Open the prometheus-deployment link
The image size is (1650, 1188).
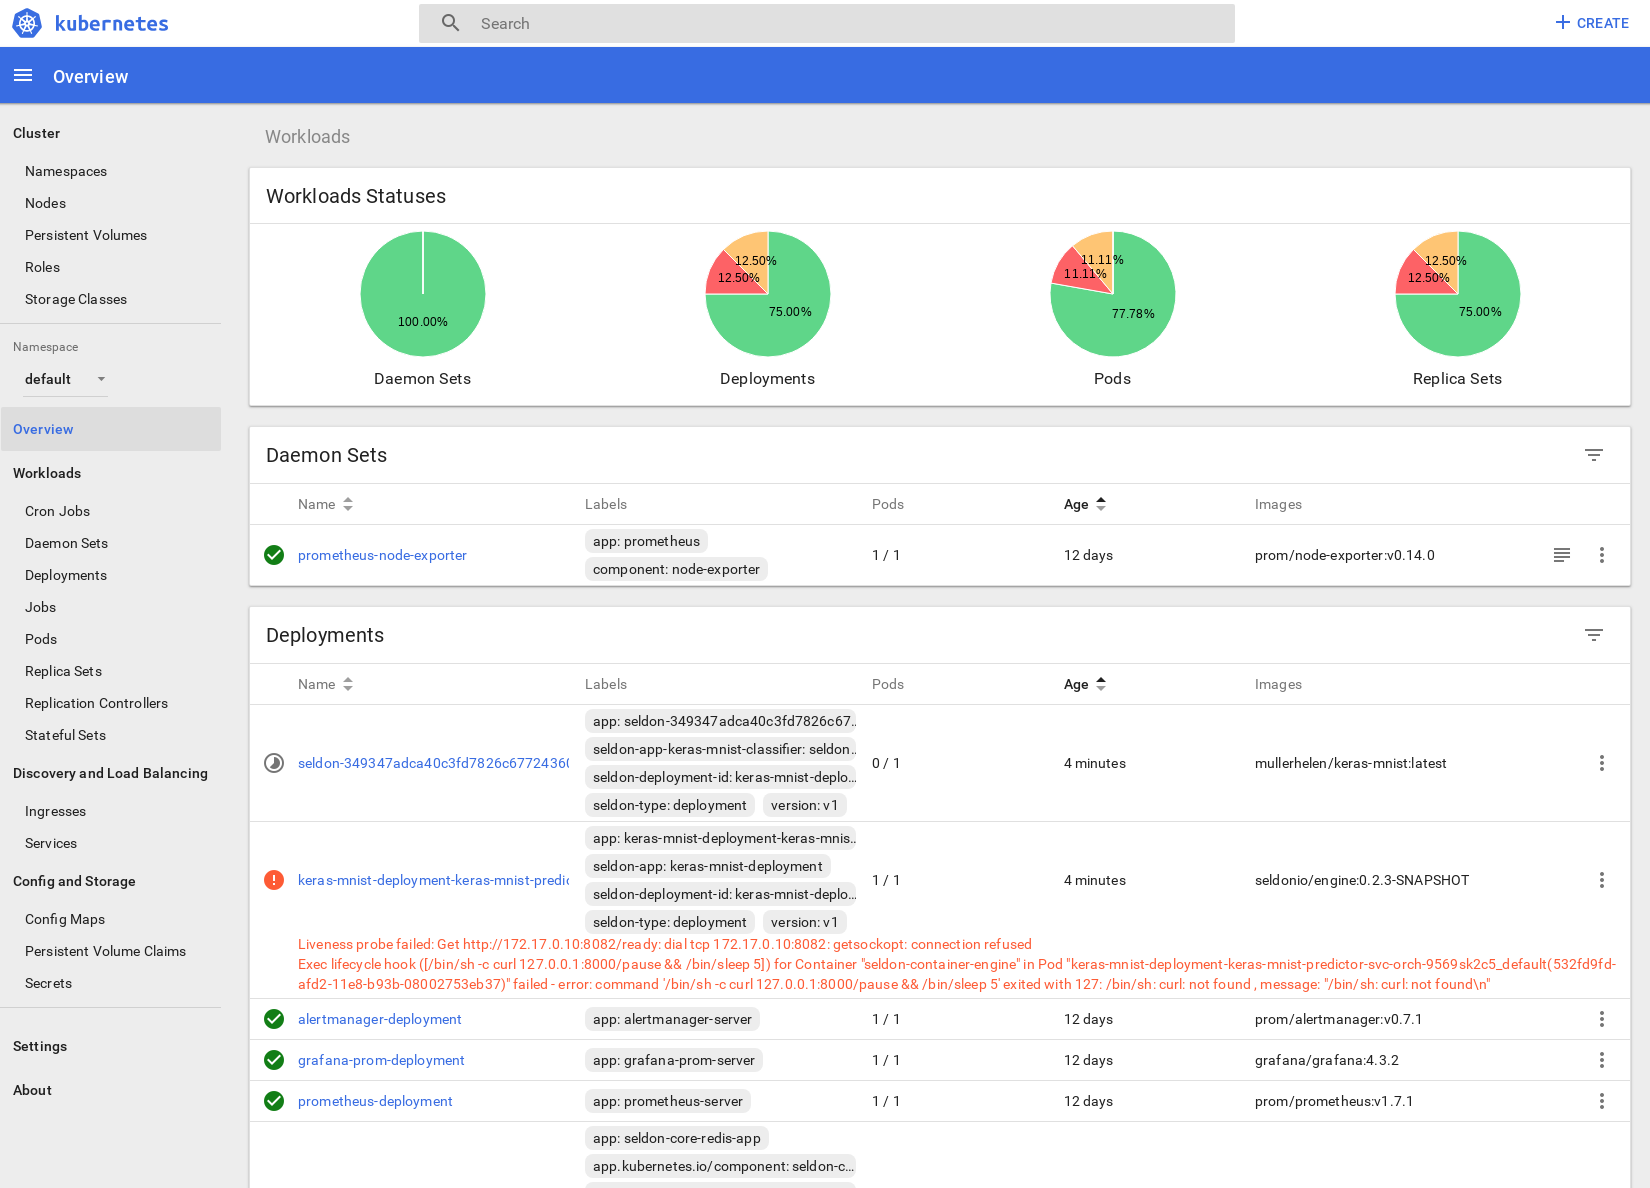point(375,1100)
